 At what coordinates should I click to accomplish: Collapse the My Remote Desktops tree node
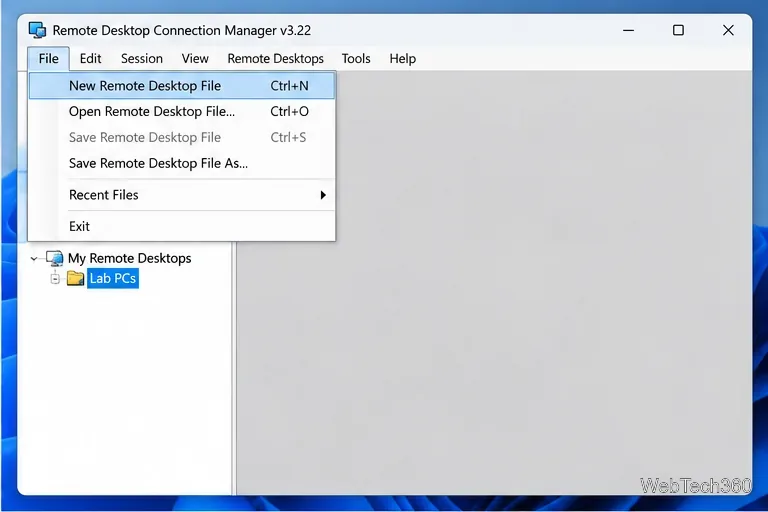point(34,258)
